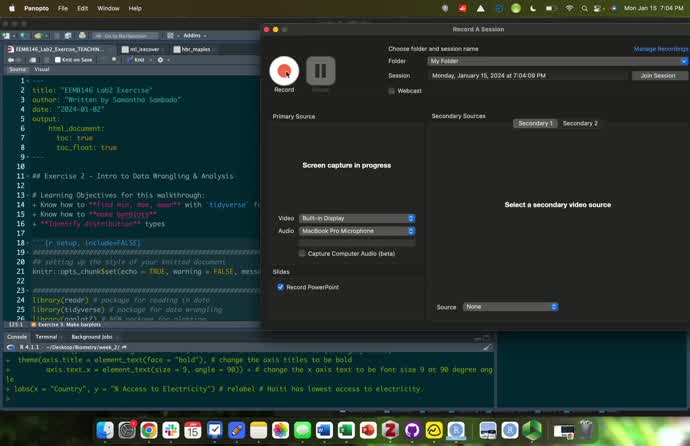Expand the secondary Source dropdown set to None

510,307
